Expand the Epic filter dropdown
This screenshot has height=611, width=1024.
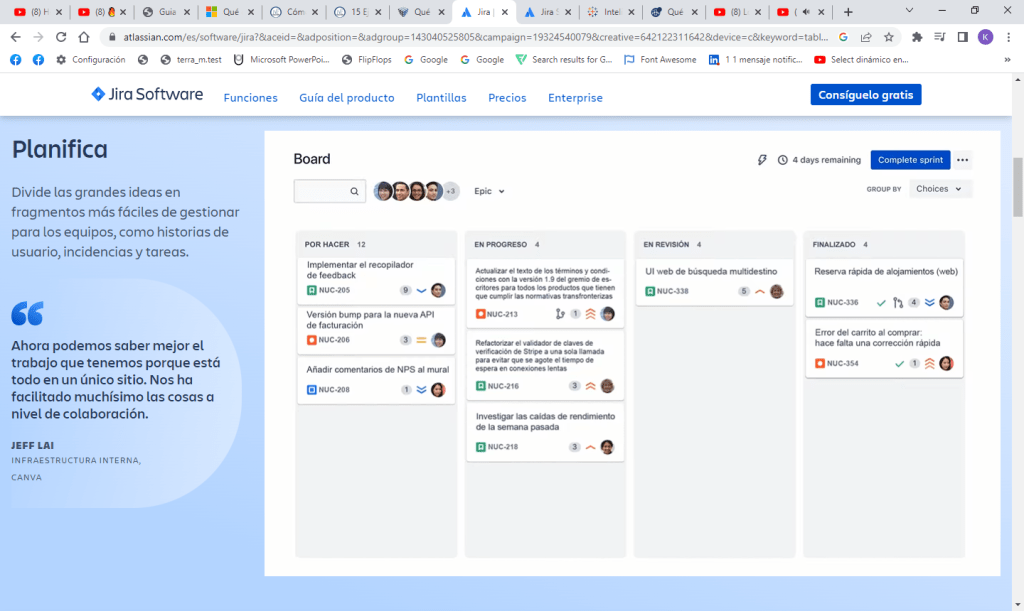coord(489,191)
